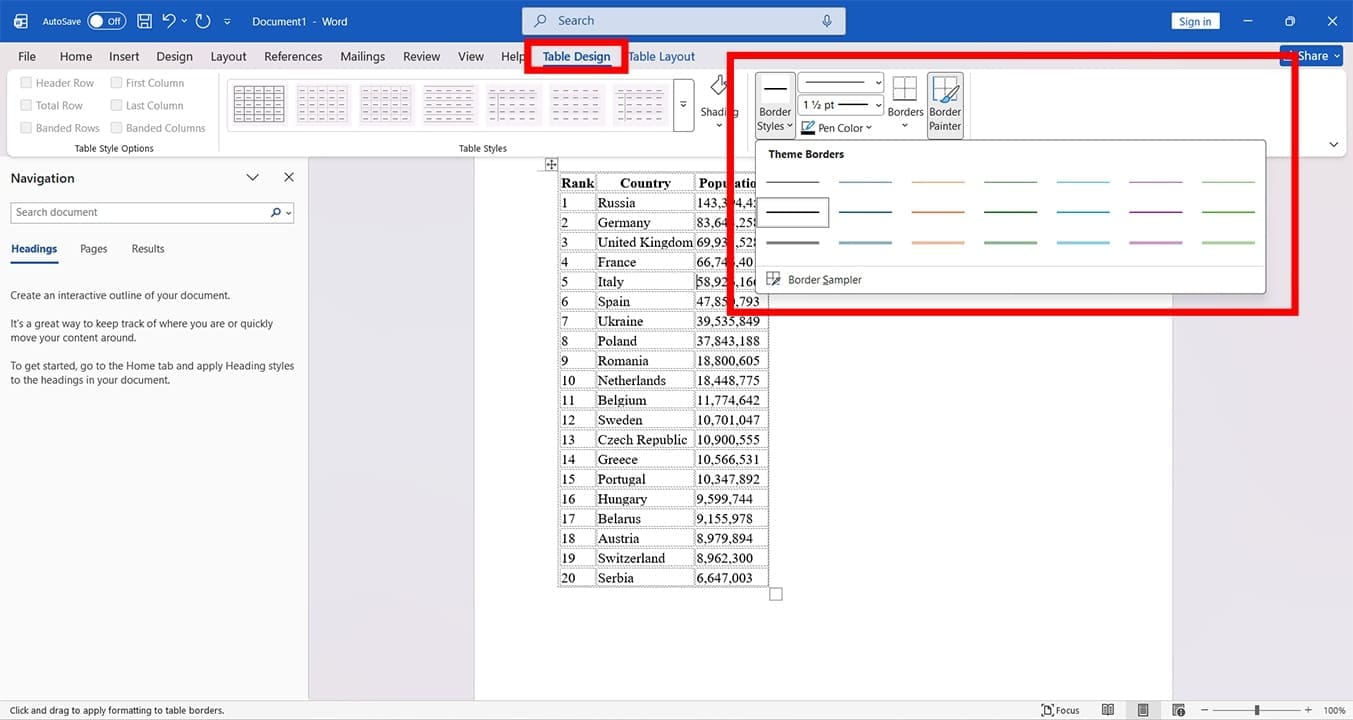Switch to Print Layout view
Image resolution: width=1353 pixels, height=720 pixels.
(1143, 710)
